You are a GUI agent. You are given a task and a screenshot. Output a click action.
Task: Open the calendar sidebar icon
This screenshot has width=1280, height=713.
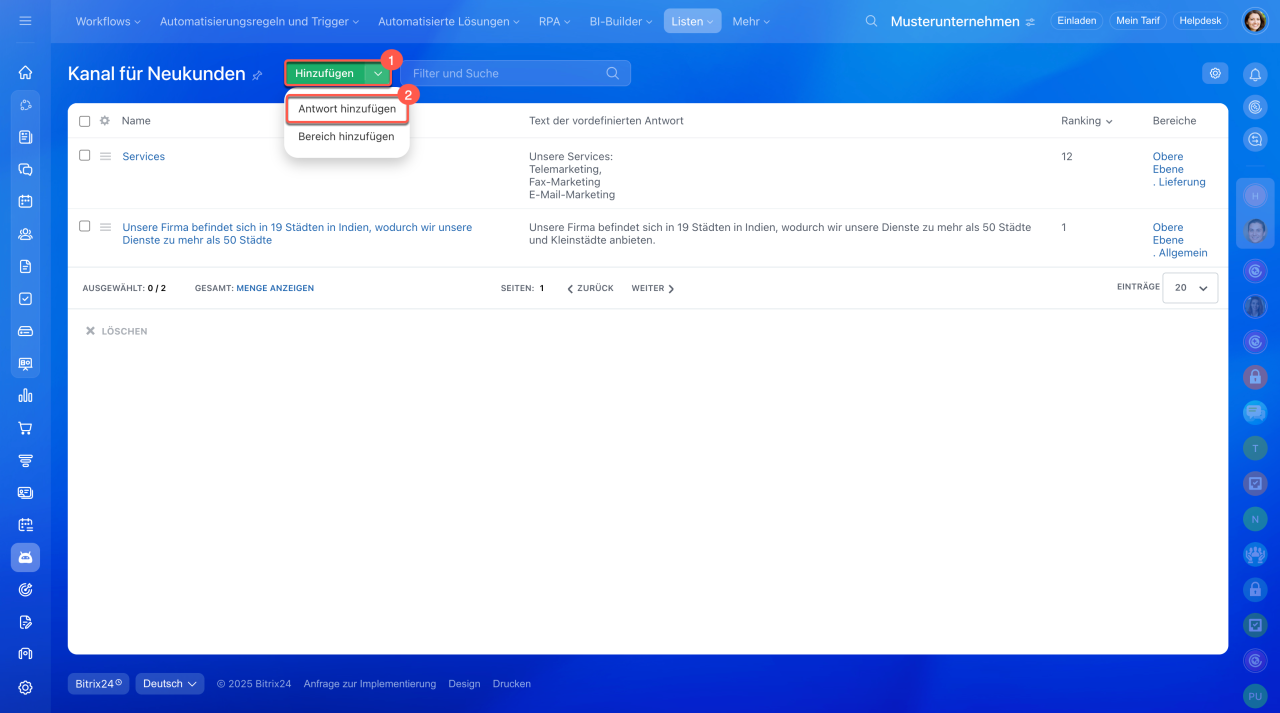(x=25, y=201)
